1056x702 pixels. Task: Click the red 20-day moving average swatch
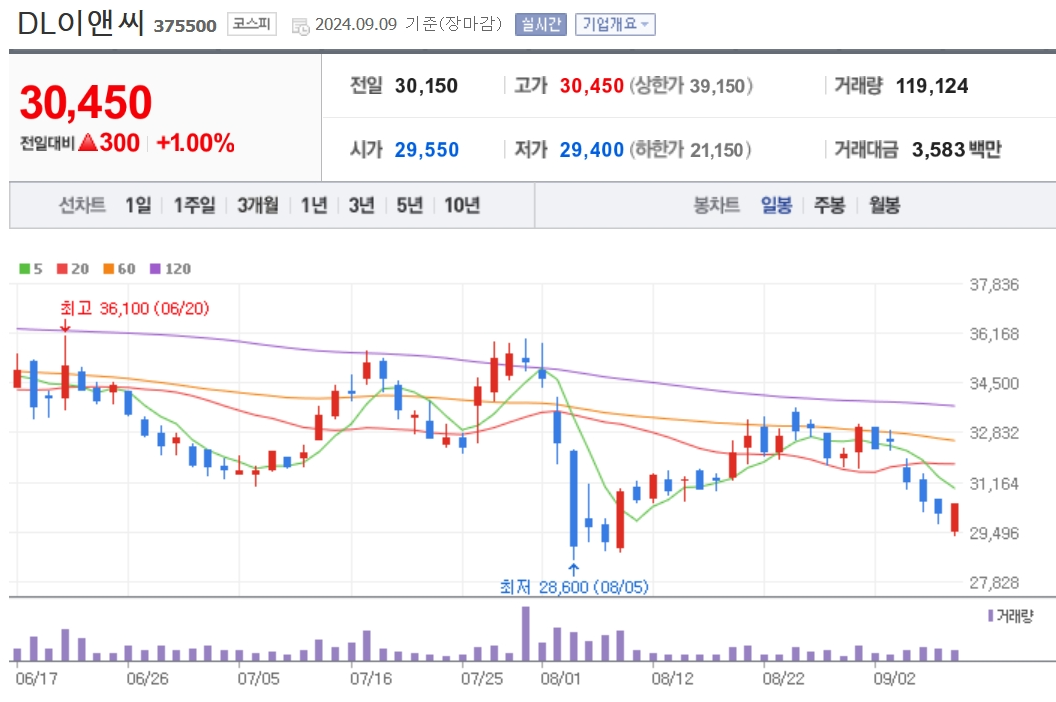pos(63,269)
